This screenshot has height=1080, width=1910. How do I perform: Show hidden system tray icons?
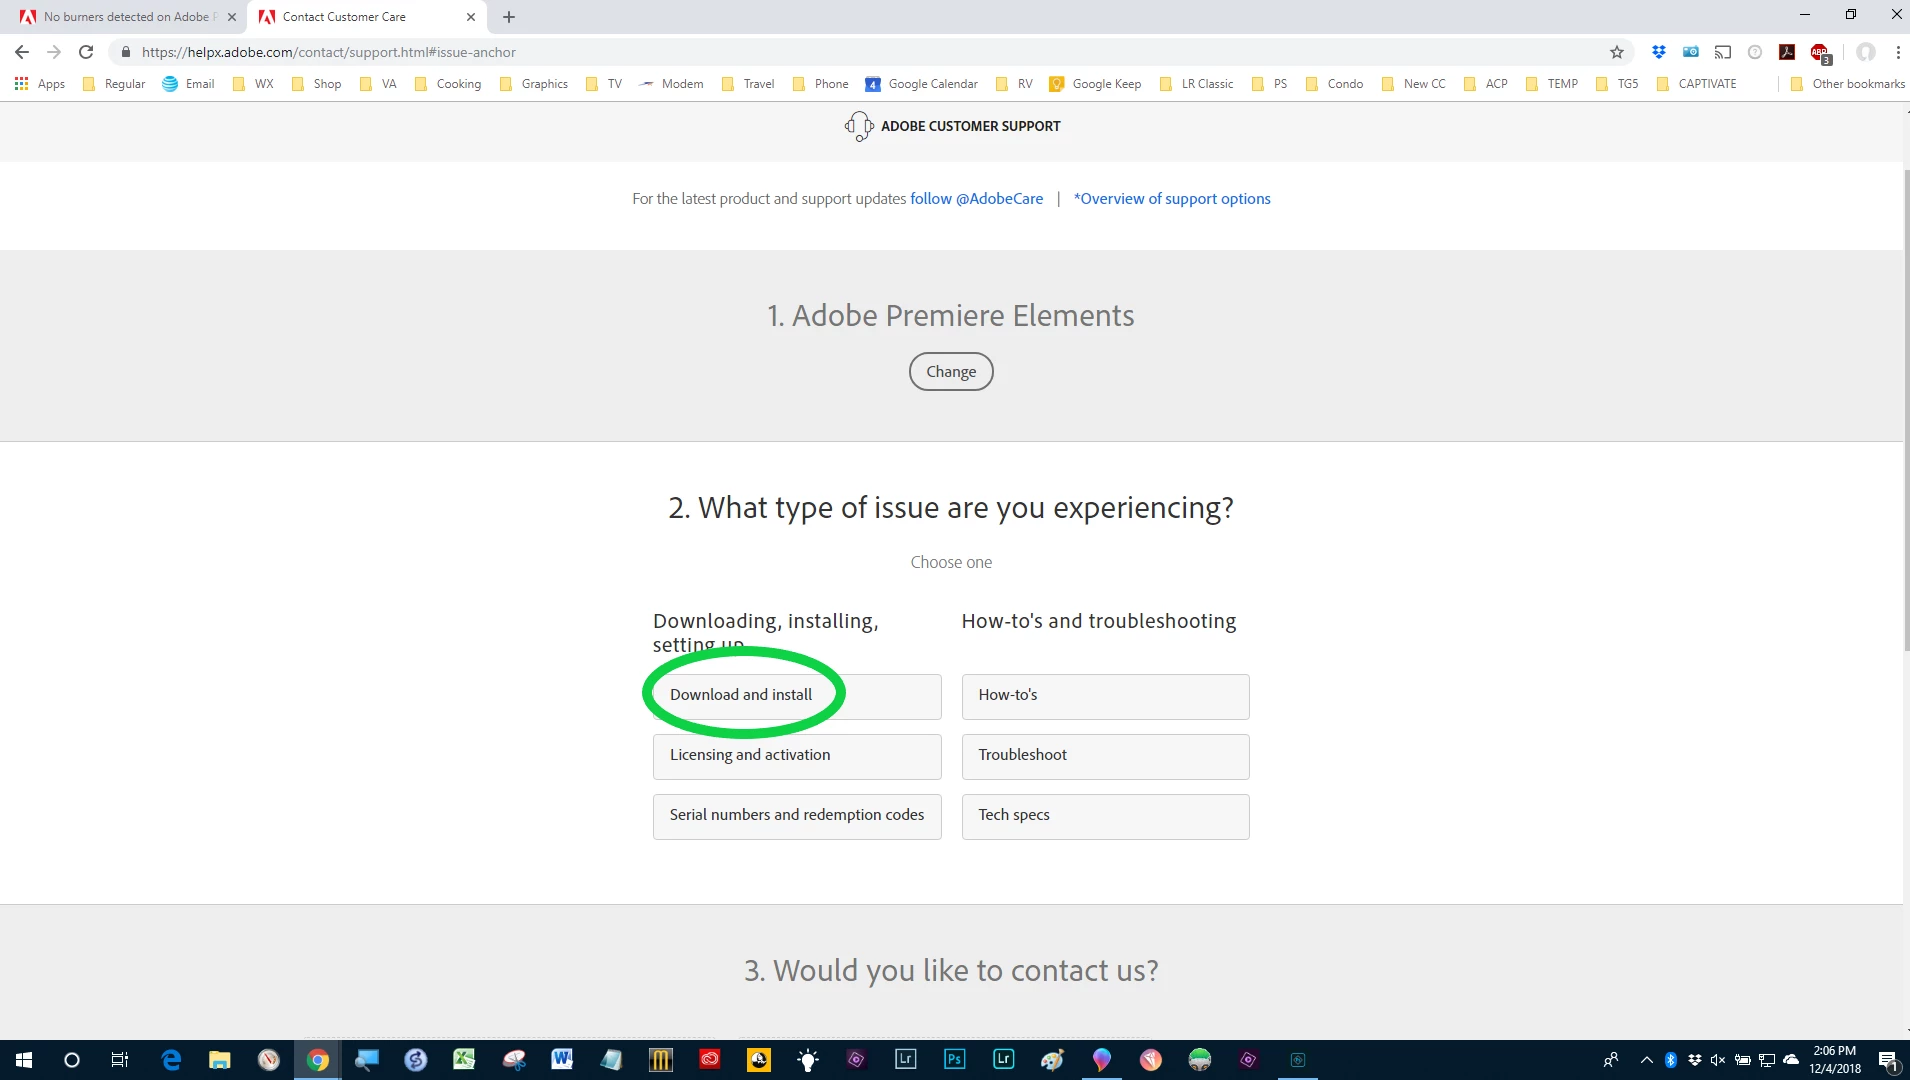[x=1646, y=1060]
